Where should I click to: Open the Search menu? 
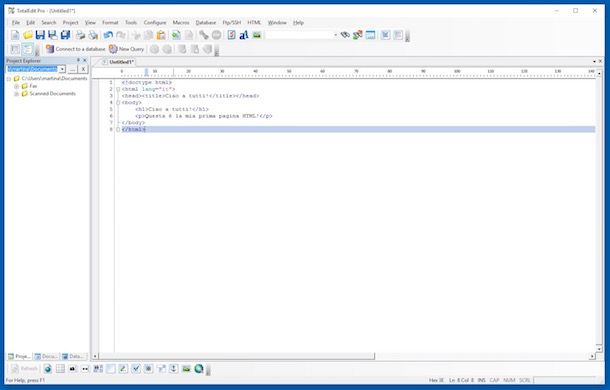49,23
